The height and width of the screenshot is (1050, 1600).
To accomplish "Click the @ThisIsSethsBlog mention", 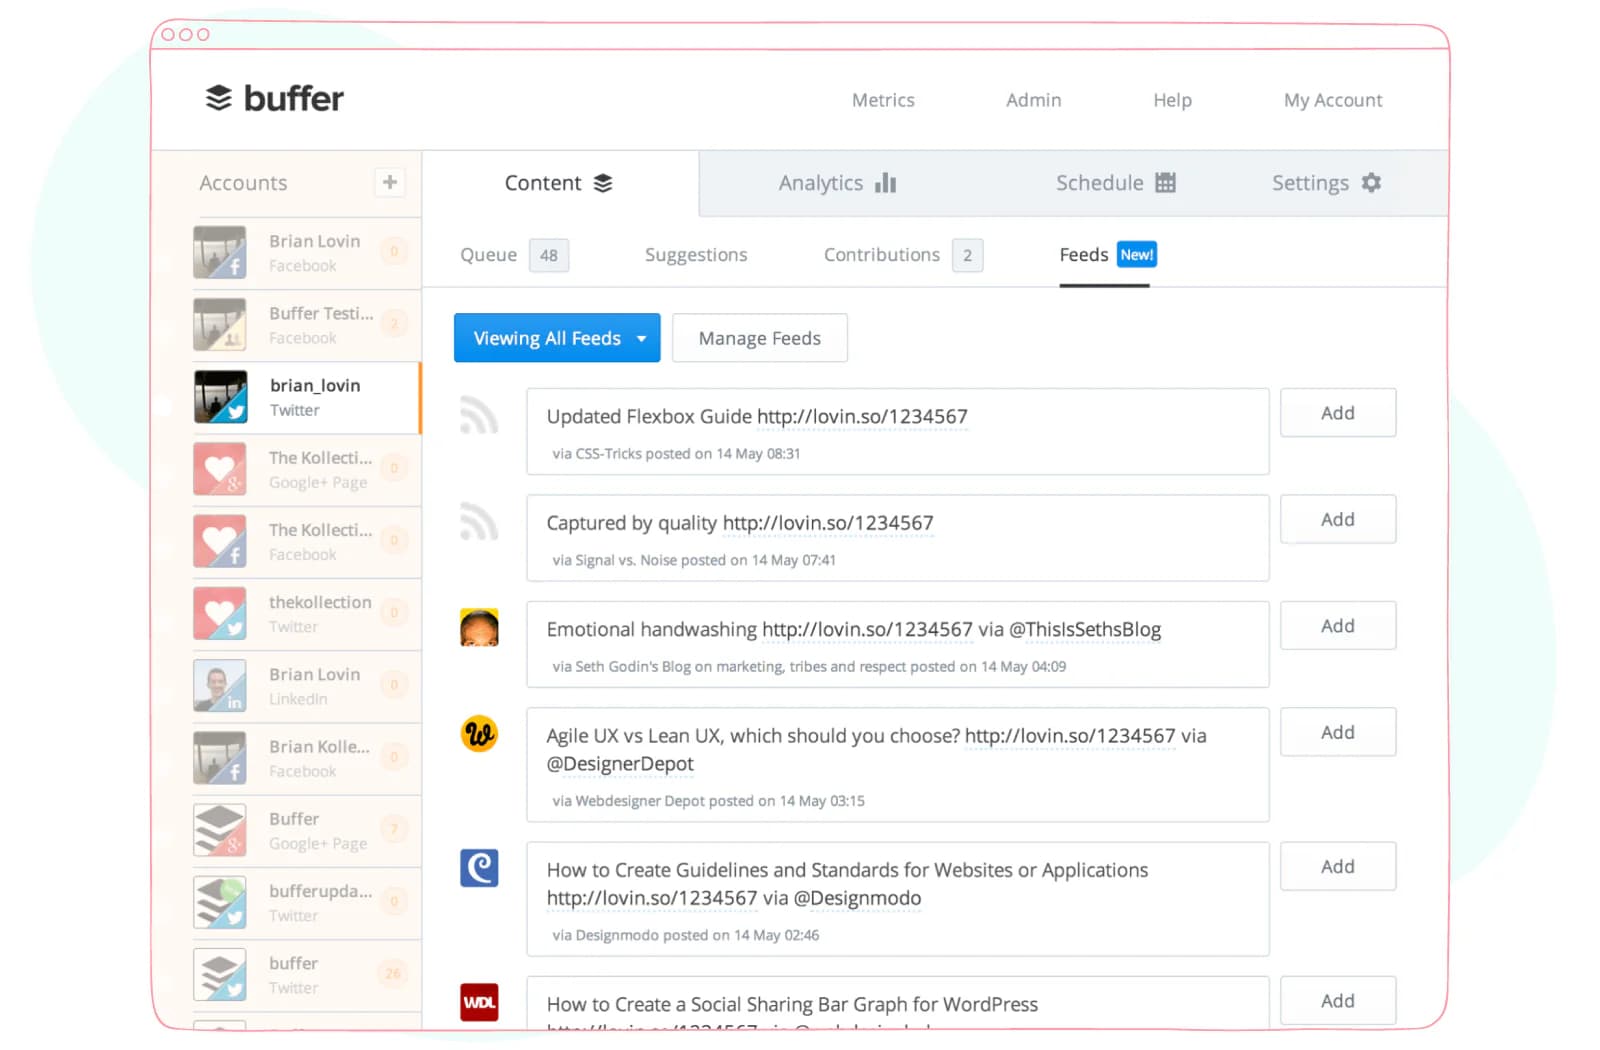I will coord(1085,630).
